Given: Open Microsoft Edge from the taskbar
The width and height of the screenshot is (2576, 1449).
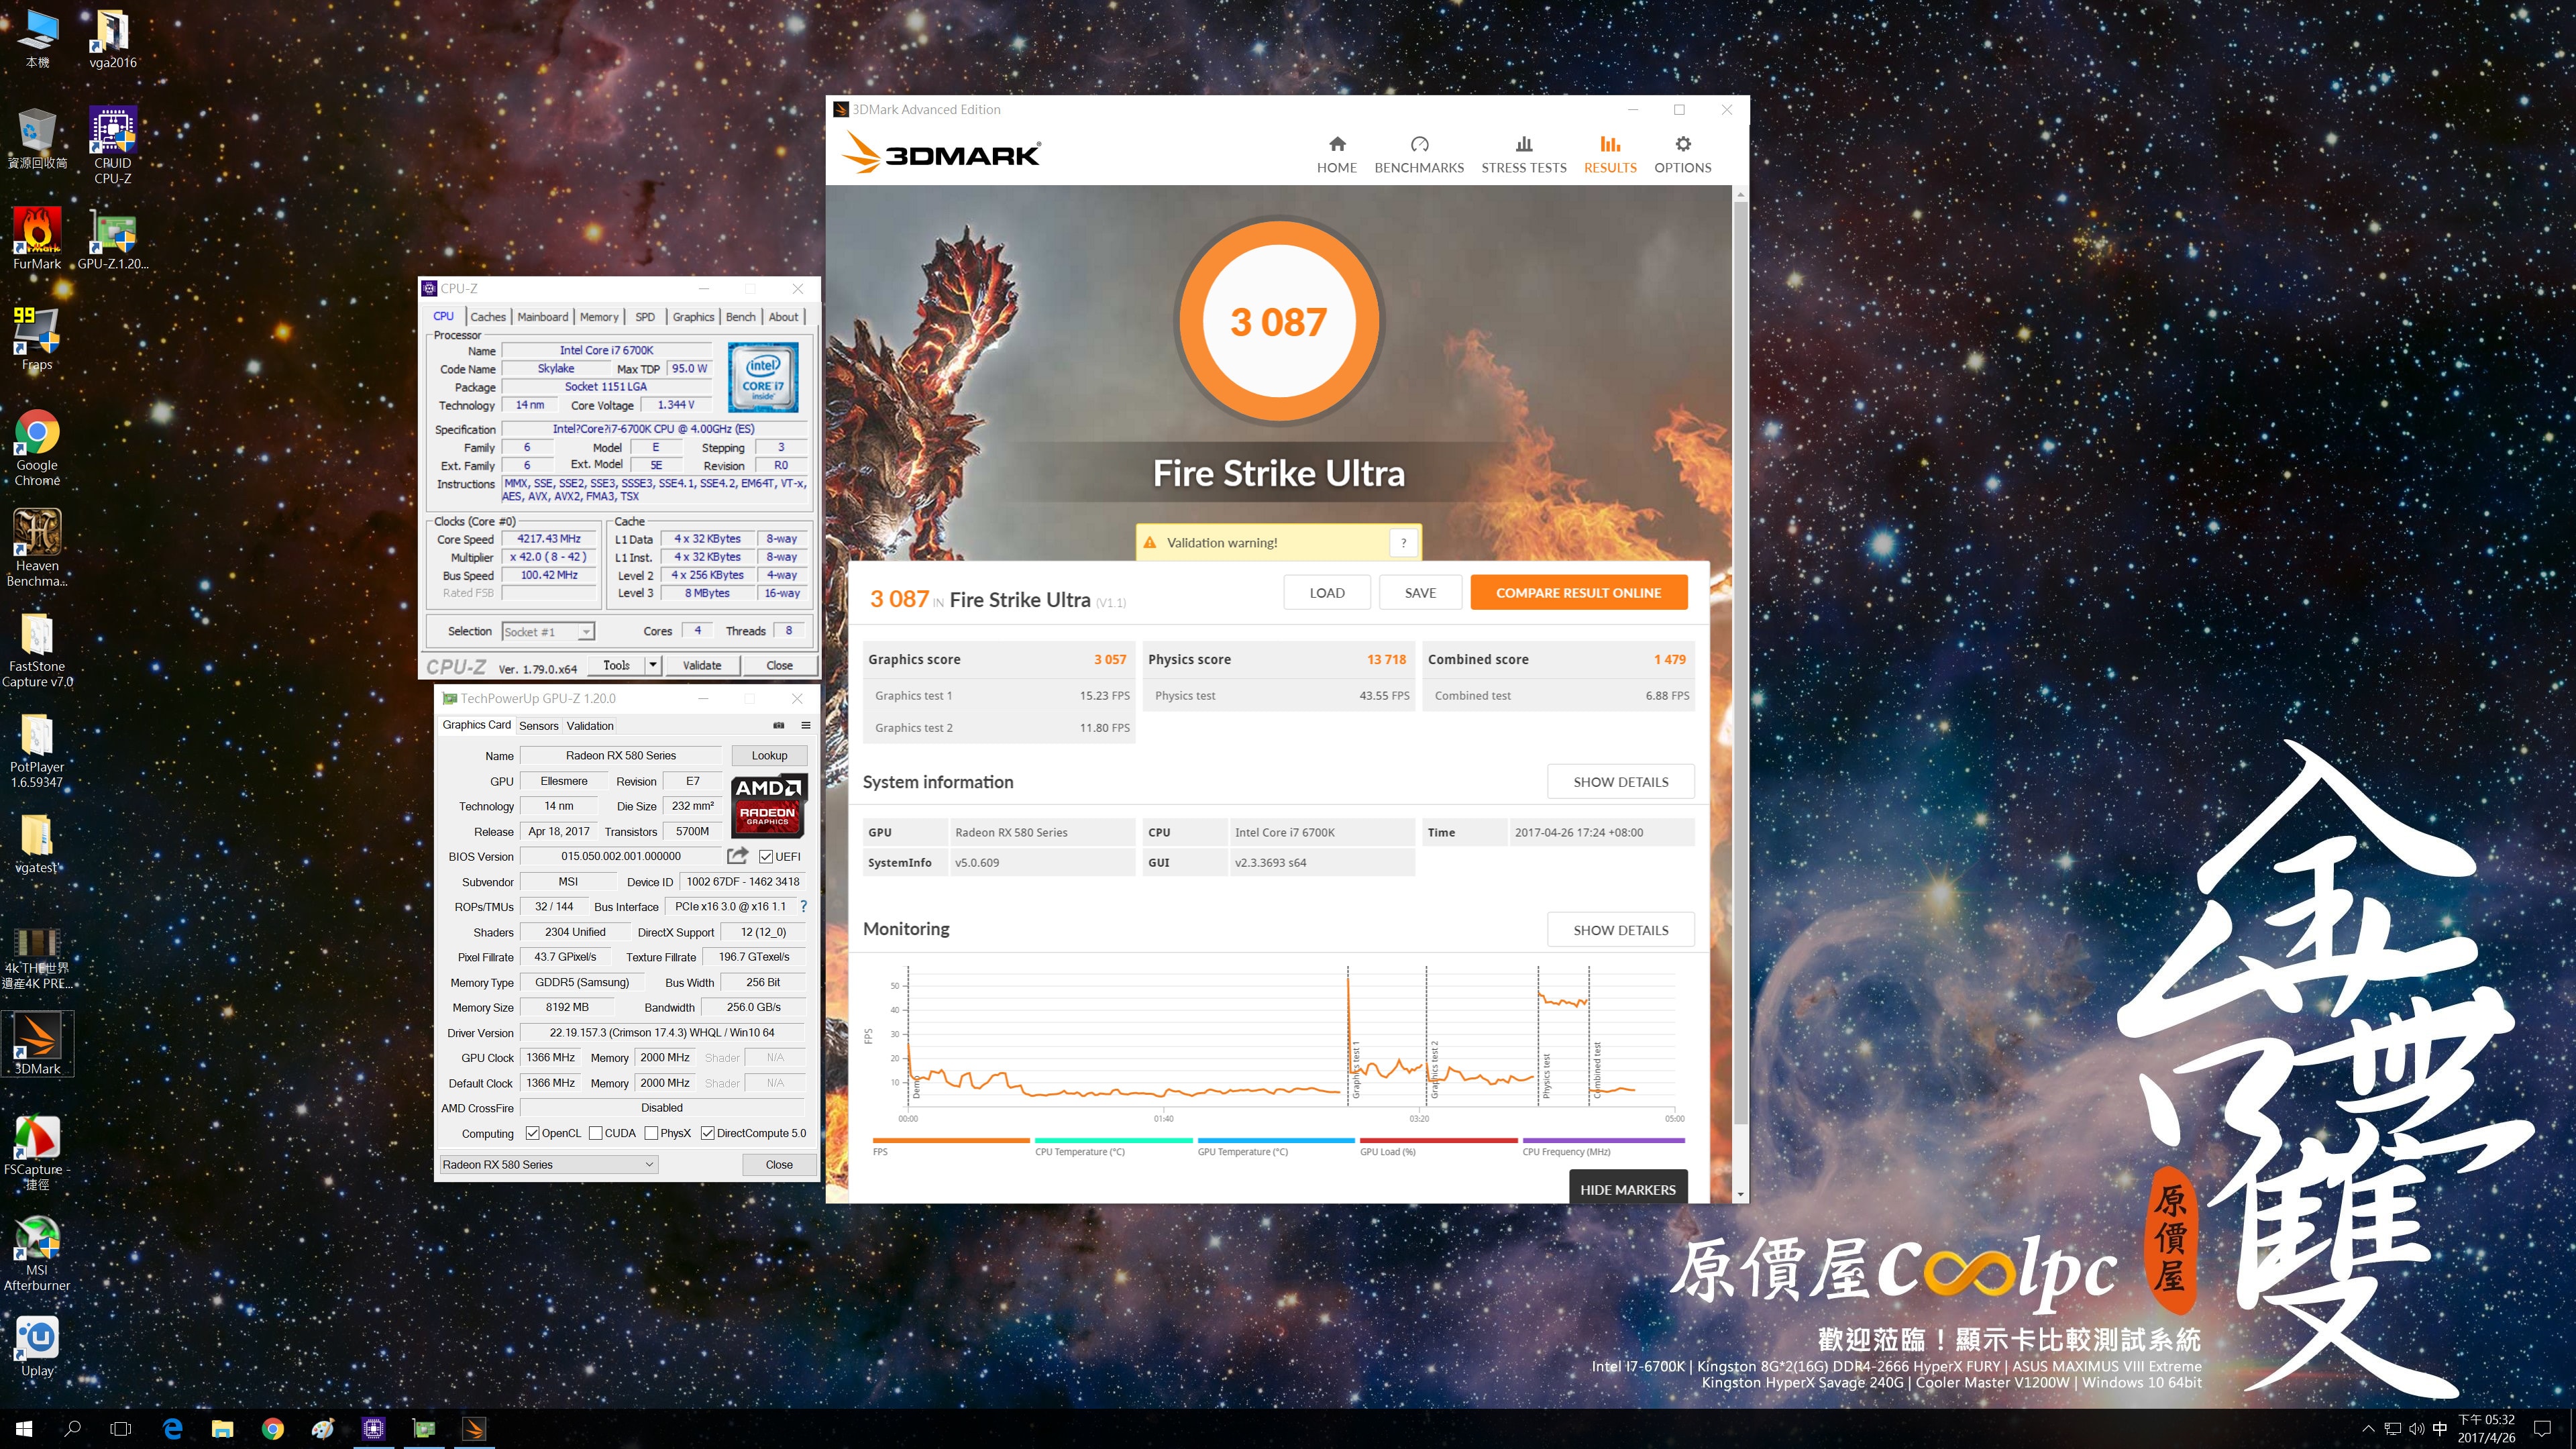Looking at the screenshot, I should 172,1428.
